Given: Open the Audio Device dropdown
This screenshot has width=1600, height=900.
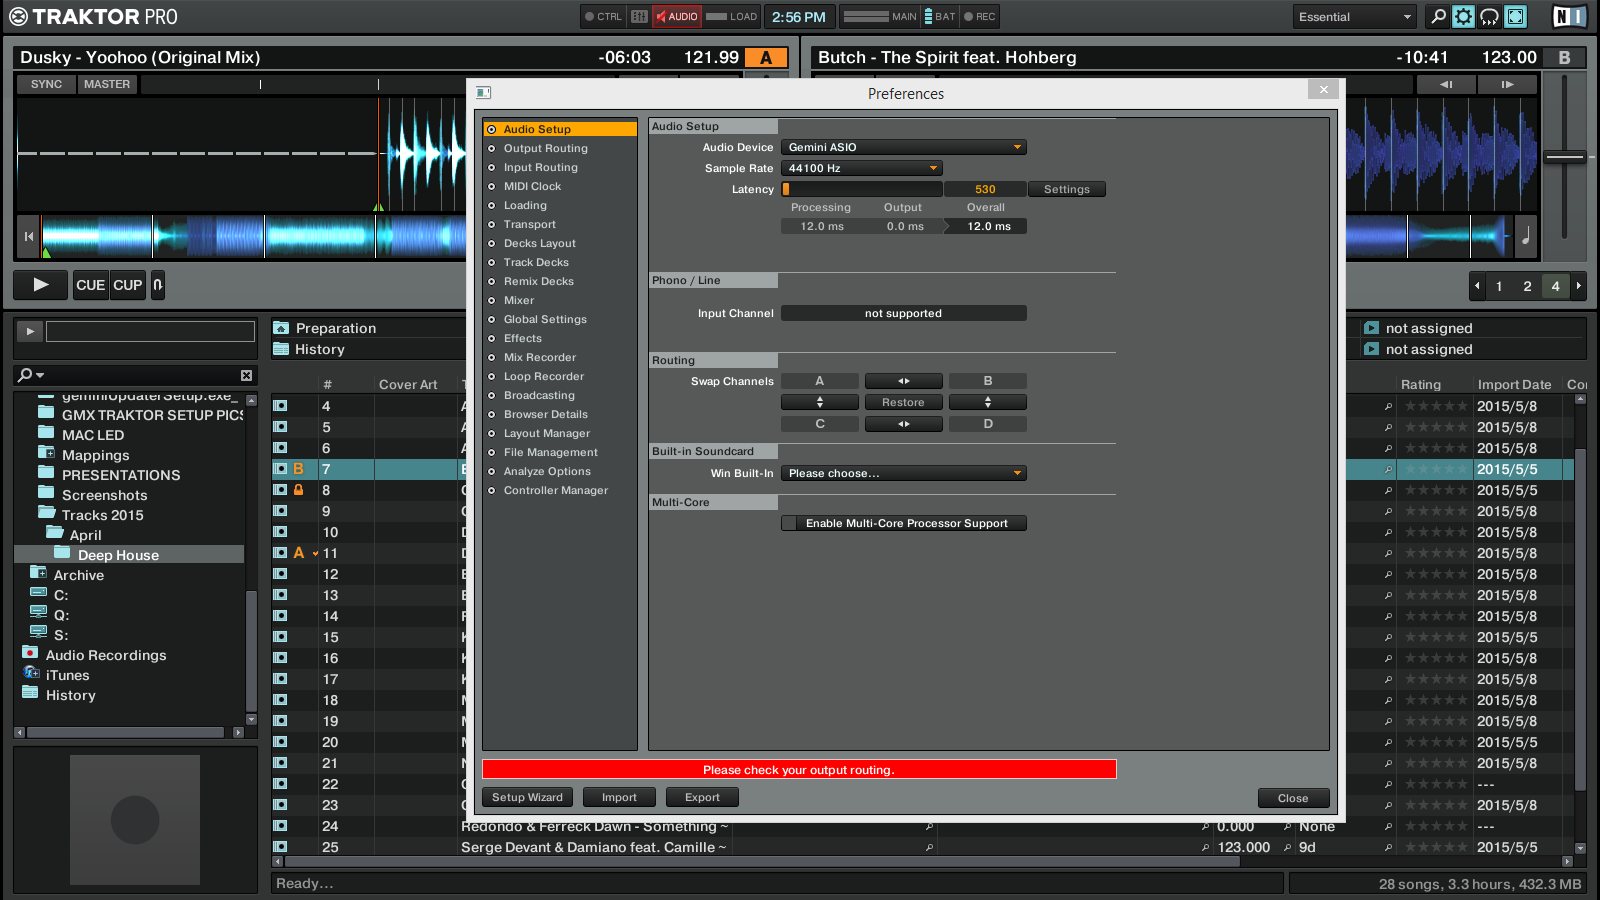Looking at the screenshot, I should [x=903, y=147].
